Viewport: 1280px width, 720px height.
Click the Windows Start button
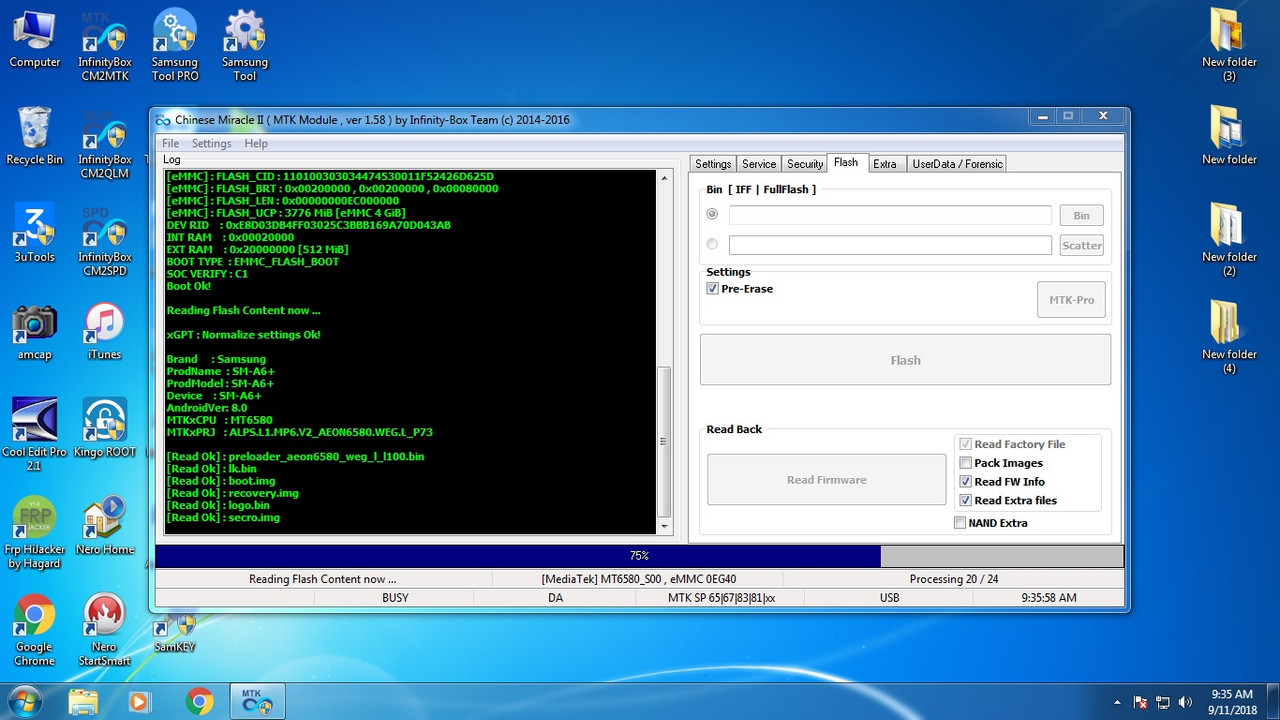24,701
